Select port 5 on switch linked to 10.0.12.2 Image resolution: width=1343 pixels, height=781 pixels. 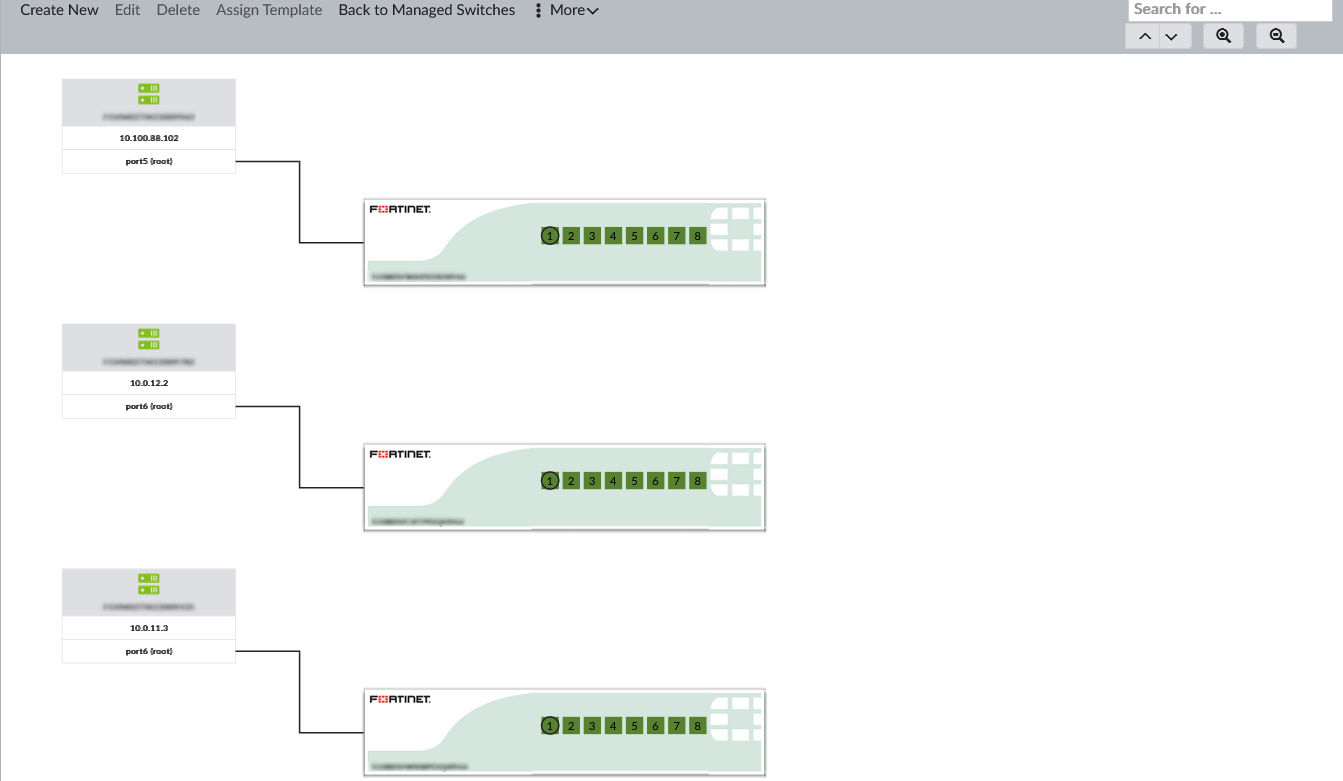634,481
